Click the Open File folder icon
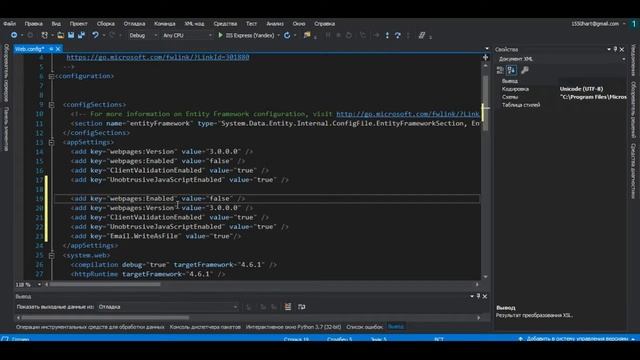This screenshot has width=640, height=360. click(60, 36)
